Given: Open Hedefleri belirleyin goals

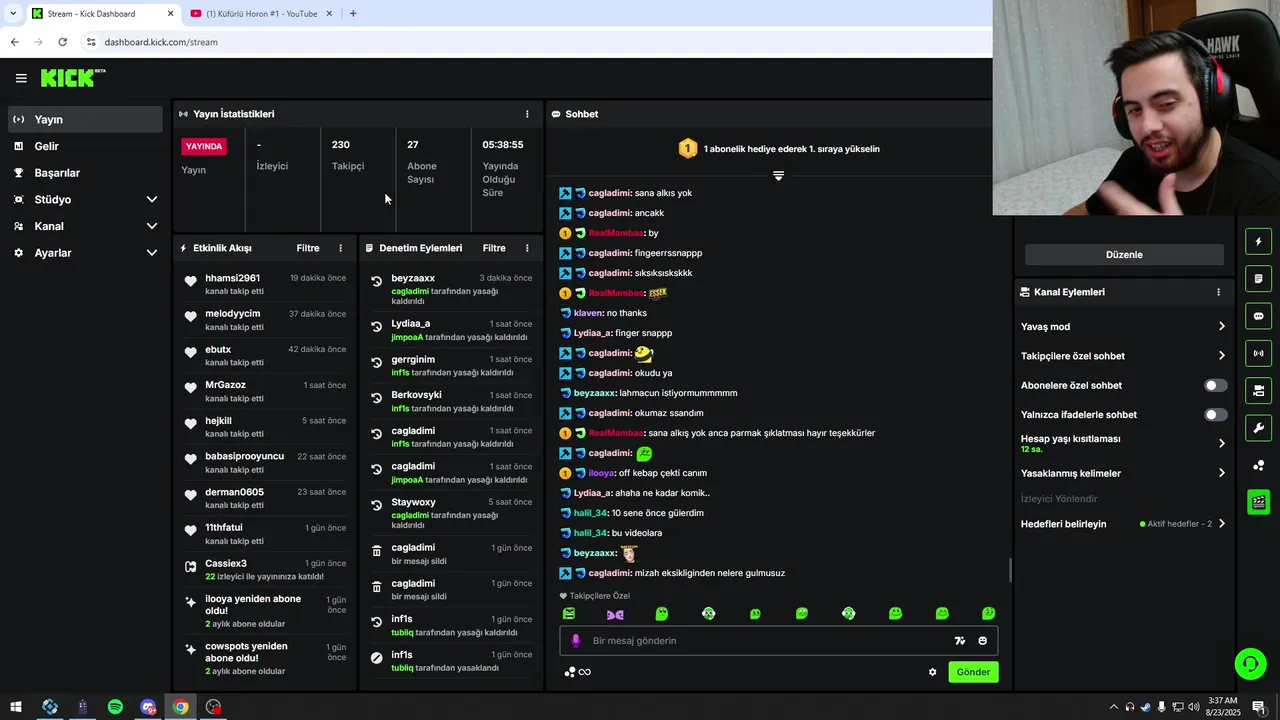Looking at the screenshot, I should coord(1123,524).
